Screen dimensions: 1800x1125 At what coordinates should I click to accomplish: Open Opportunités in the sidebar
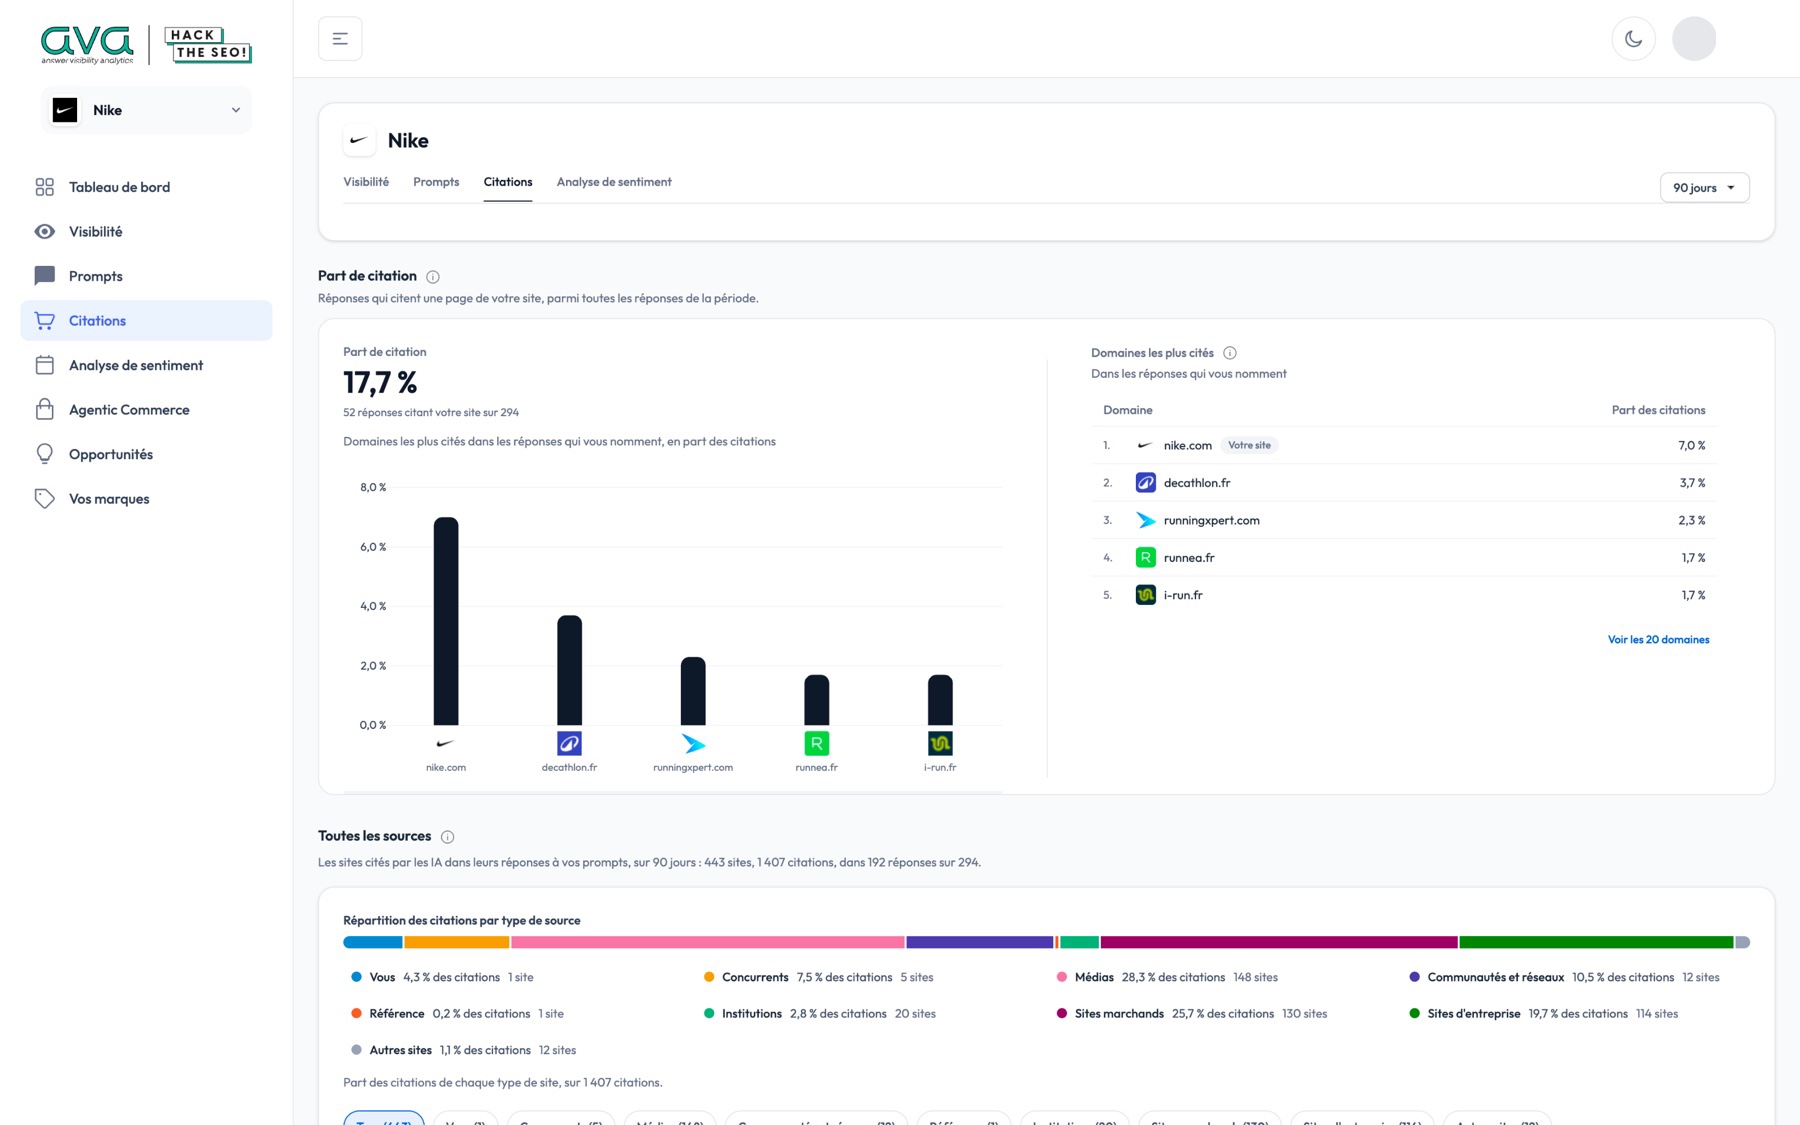pos(146,454)
